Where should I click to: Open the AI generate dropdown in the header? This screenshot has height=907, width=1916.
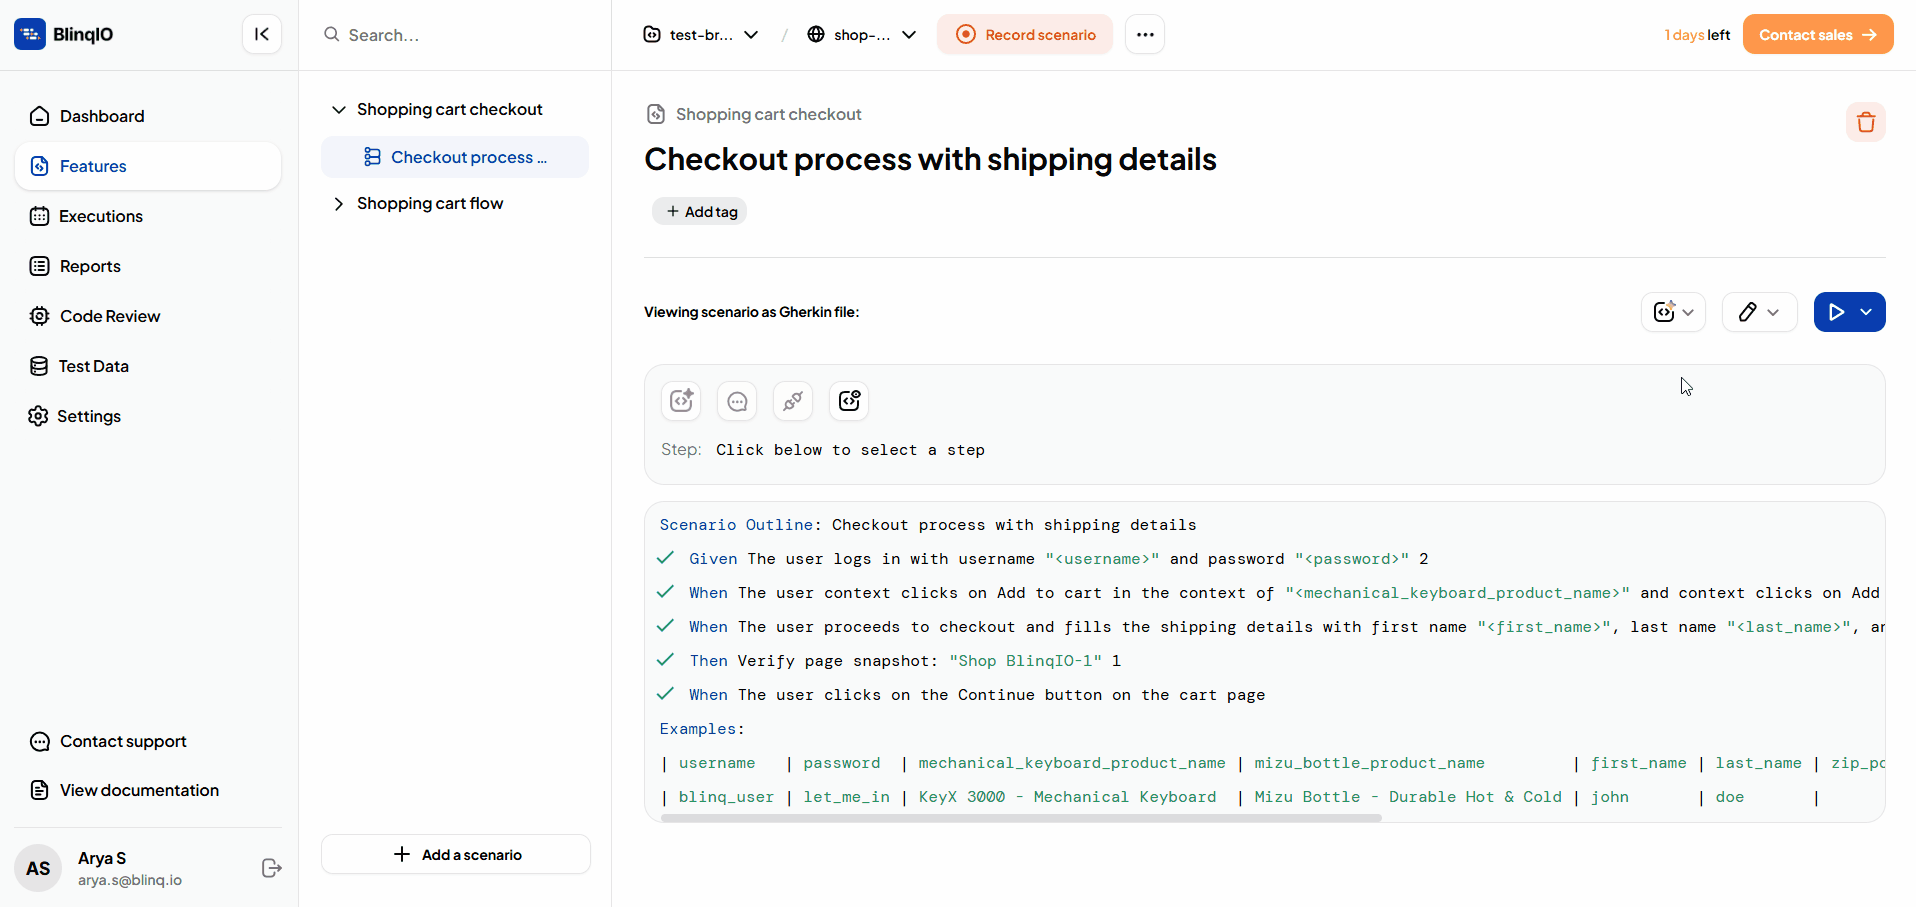coord(1674,312)
